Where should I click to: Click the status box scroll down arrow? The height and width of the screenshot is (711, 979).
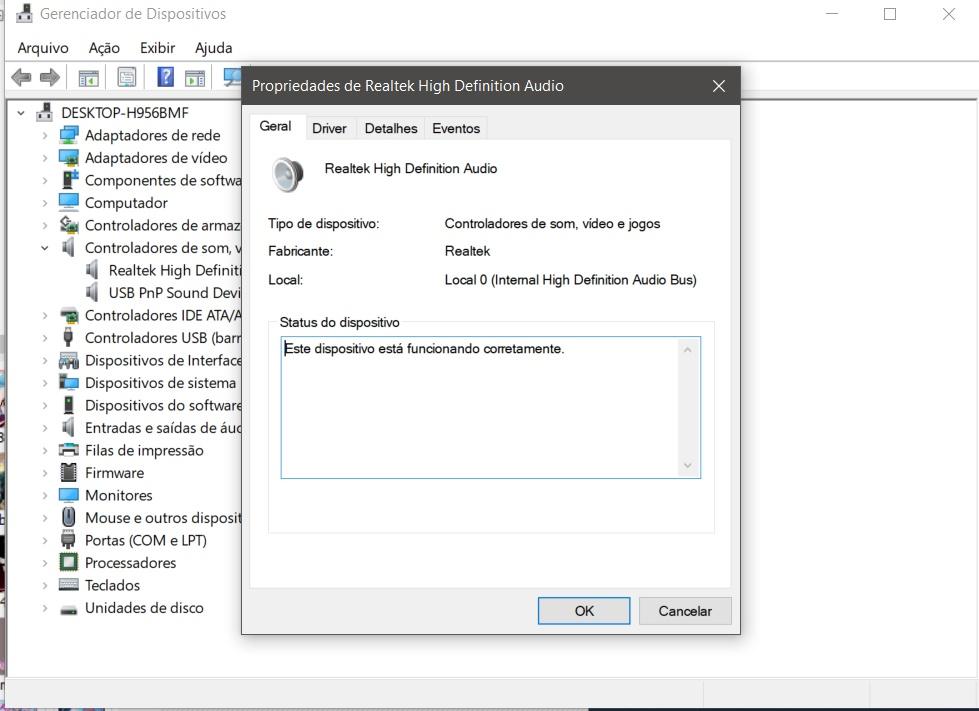click(x=687, y=465)
